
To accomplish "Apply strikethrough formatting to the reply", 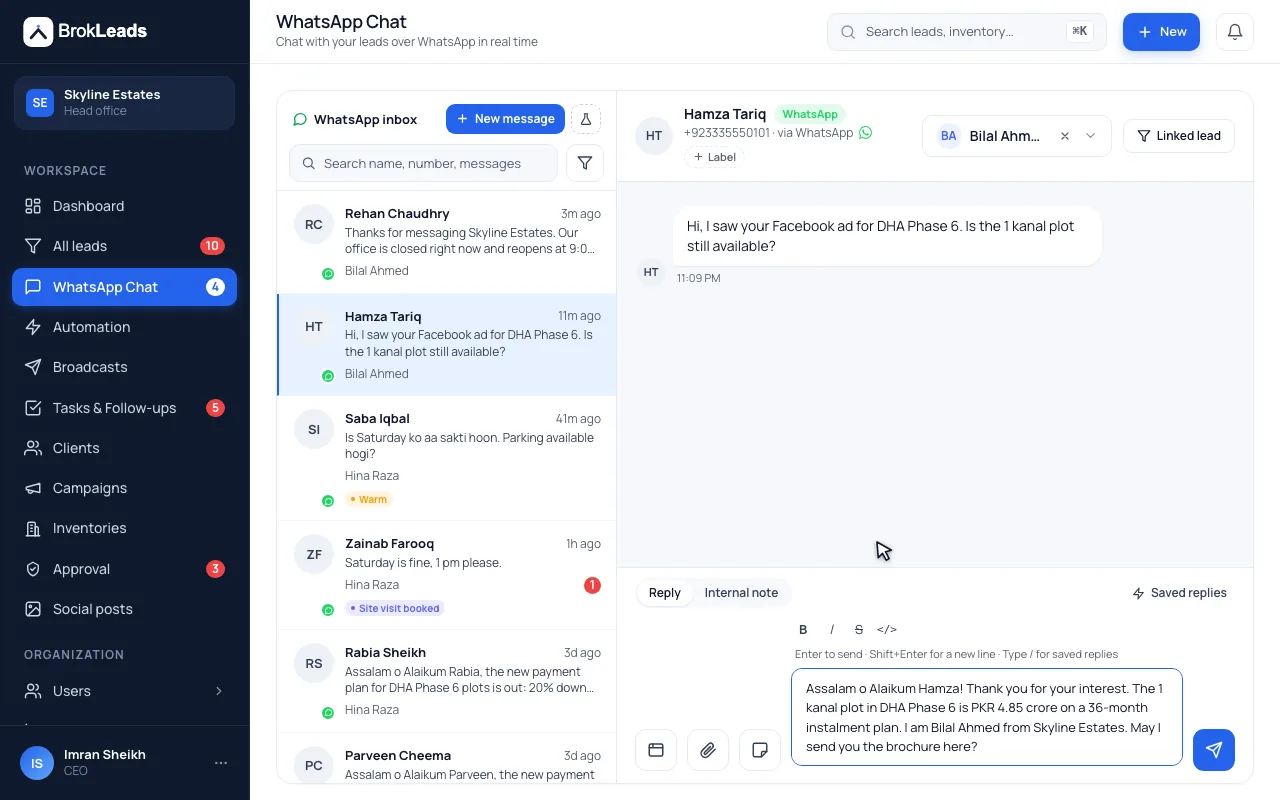I will [x=859, y=629].
